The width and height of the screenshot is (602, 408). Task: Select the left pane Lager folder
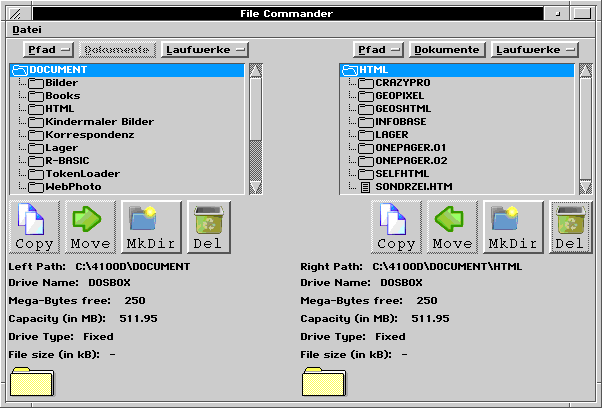pyautogui.click(x=127, y=148)
